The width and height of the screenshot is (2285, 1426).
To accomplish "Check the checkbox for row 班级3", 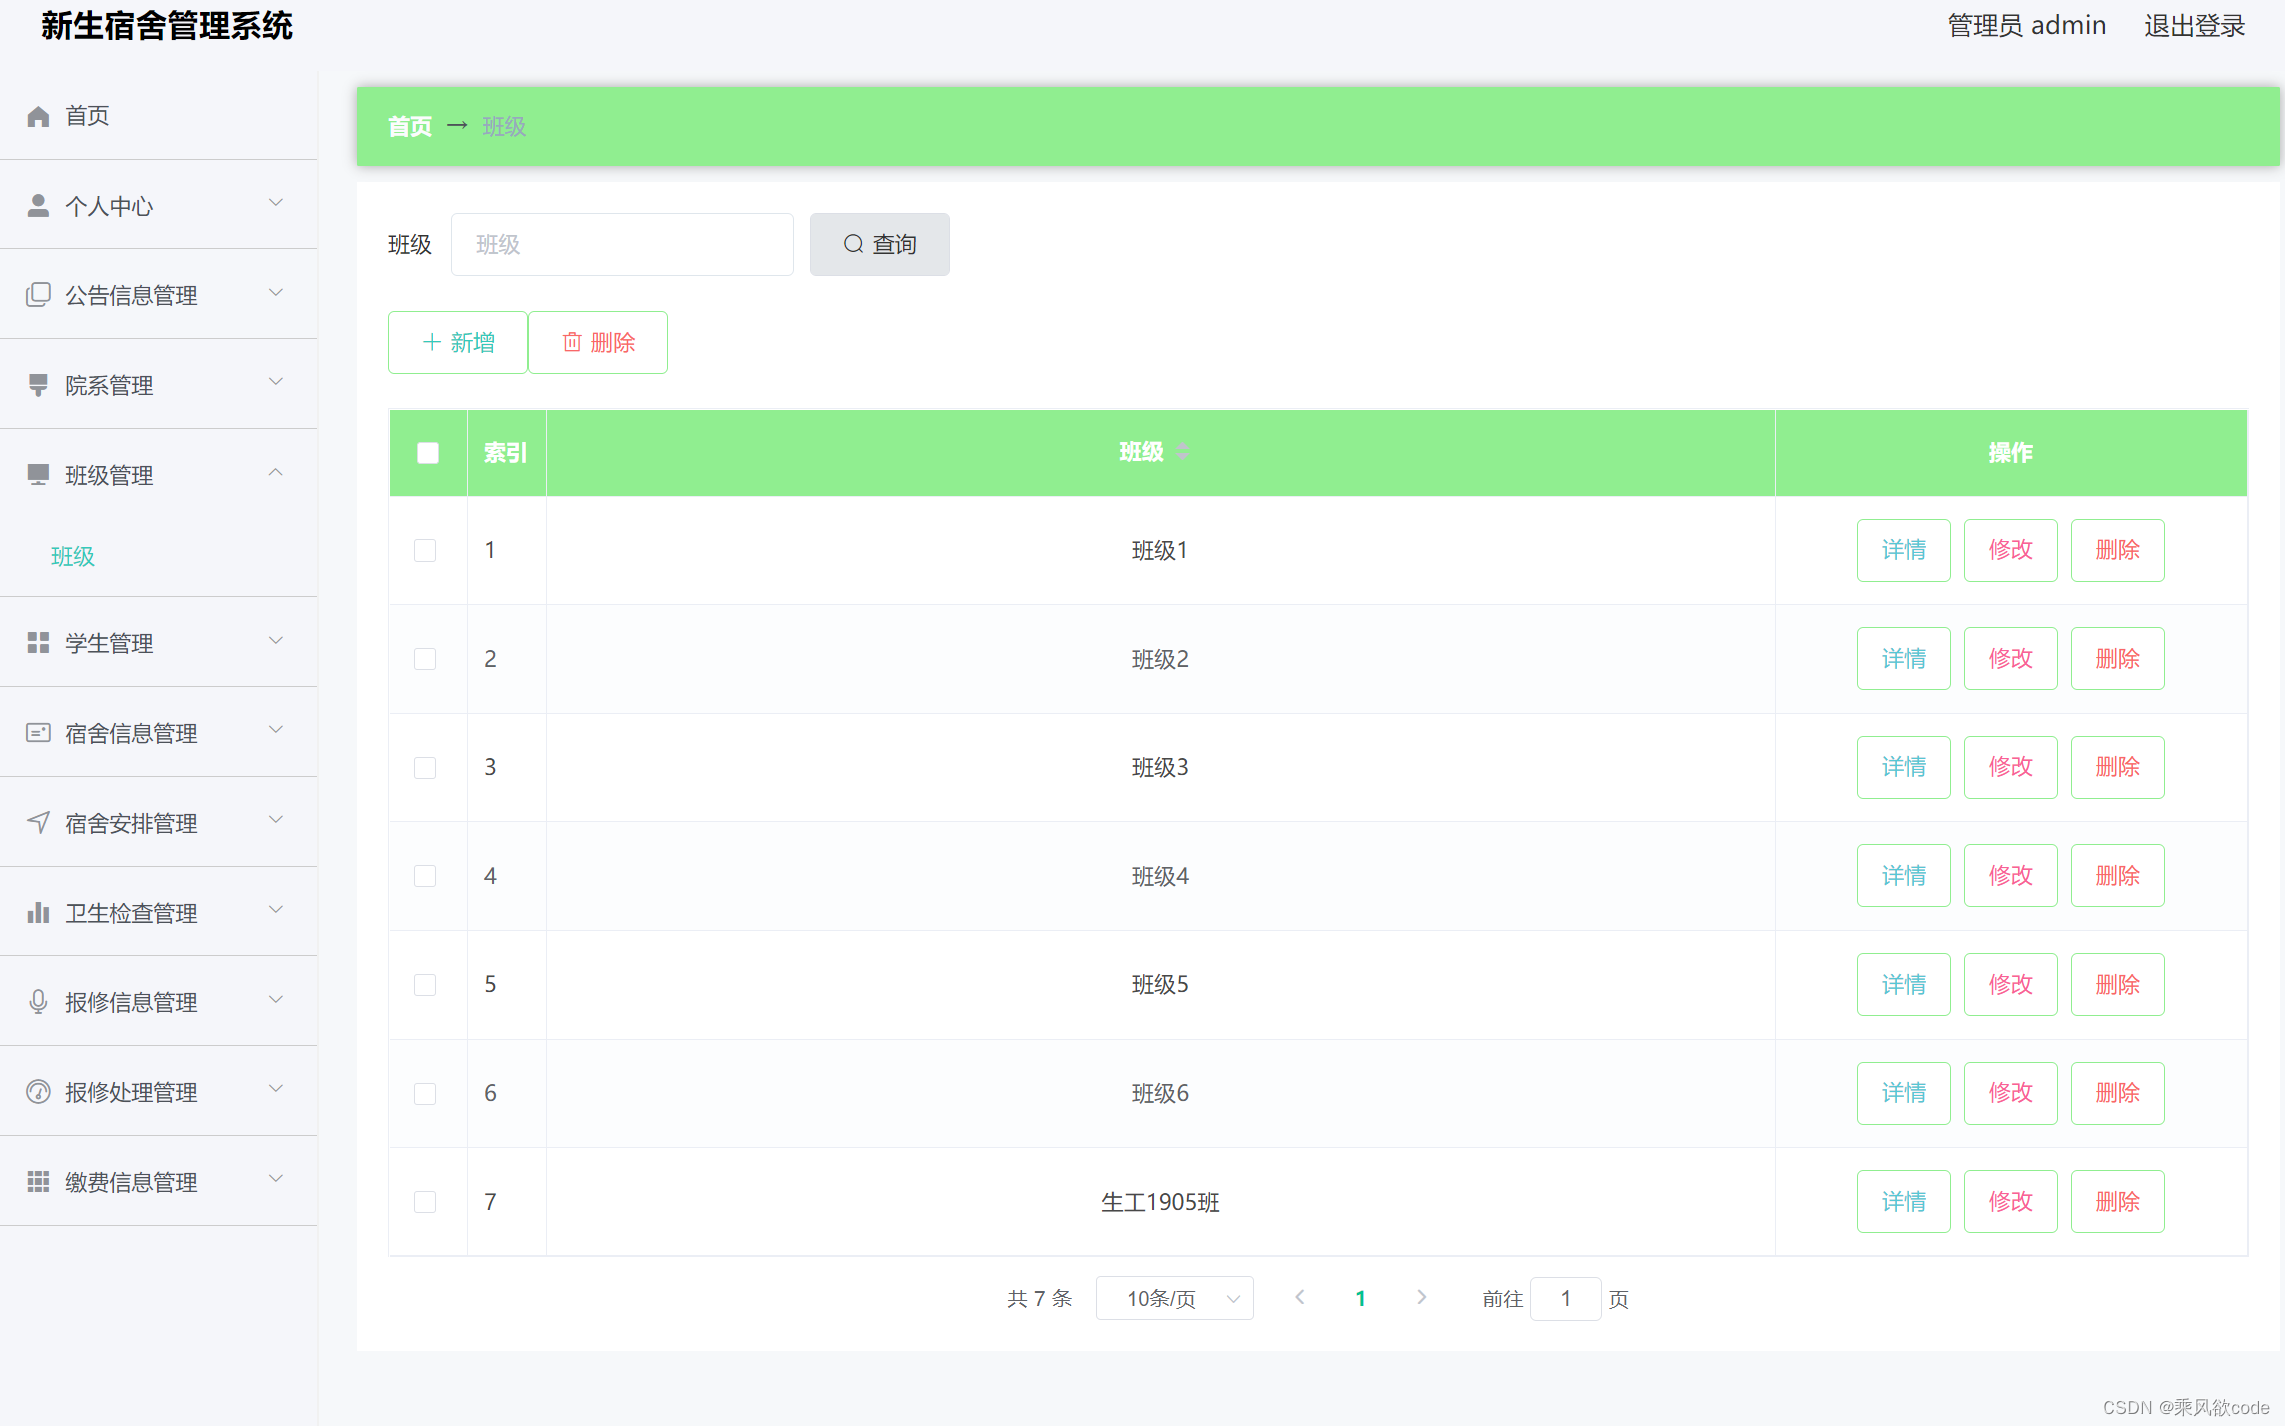I will [x=425, y=768].
